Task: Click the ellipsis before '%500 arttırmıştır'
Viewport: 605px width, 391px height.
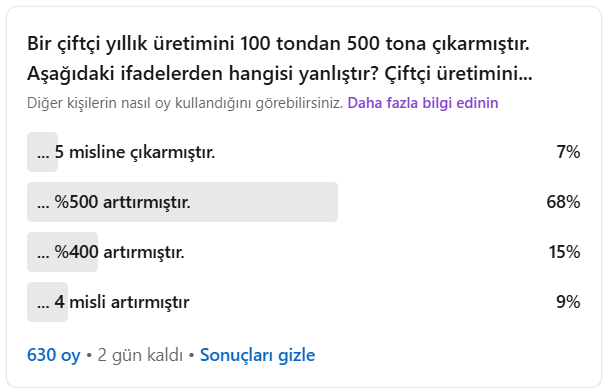Action: pyautogui.click(x=43, y=205)
